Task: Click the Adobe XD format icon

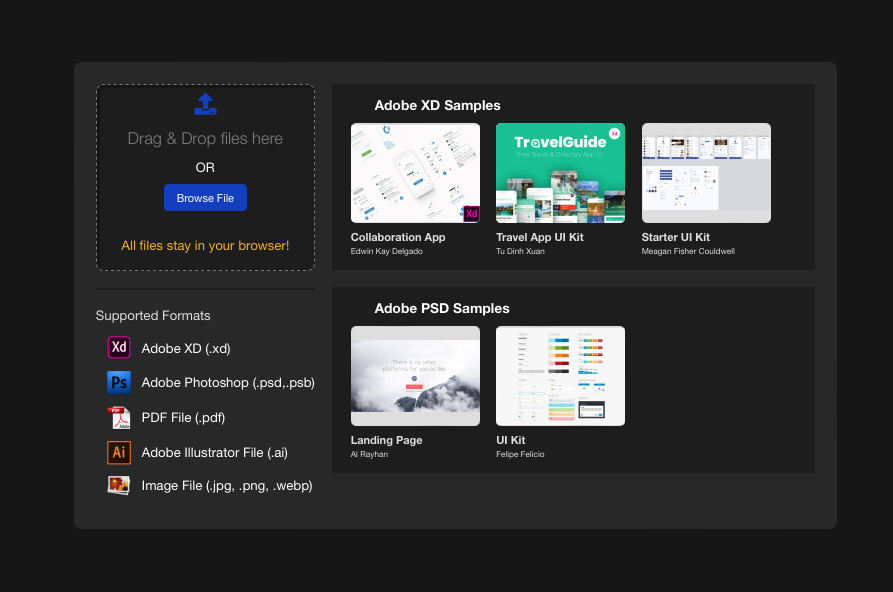Action: point(118,348)
